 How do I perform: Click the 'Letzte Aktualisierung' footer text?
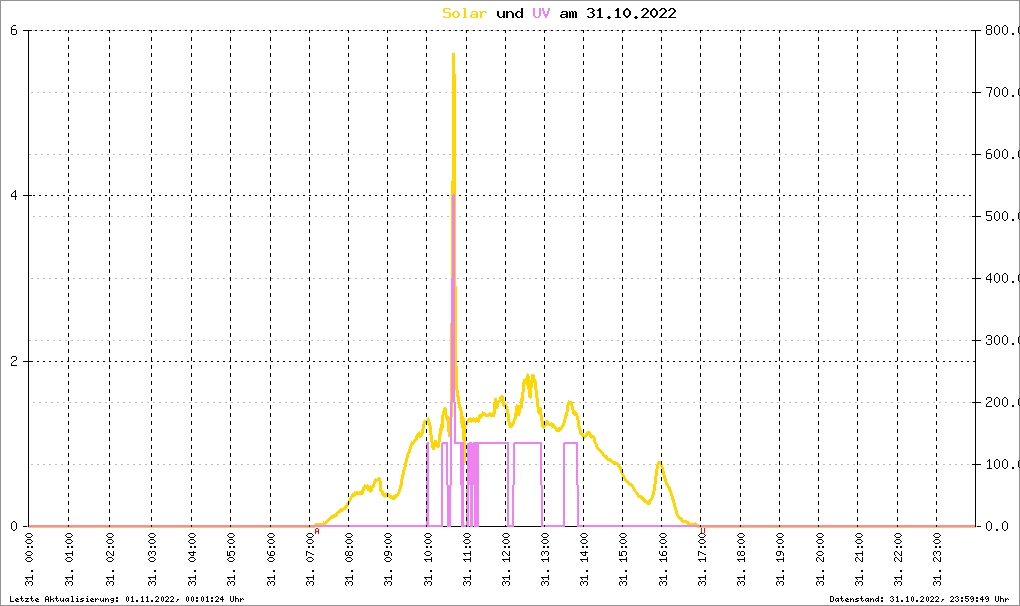click(x=127, y=599)
